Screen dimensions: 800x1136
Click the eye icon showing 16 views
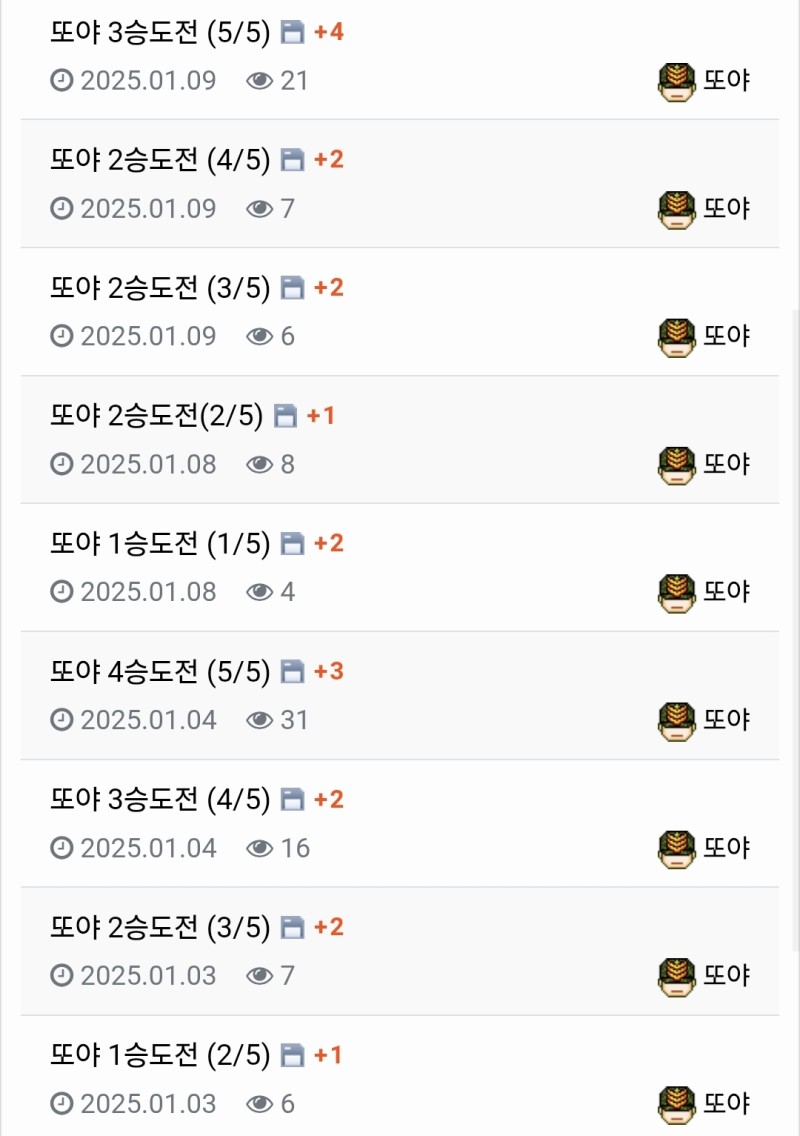(260, 849)
